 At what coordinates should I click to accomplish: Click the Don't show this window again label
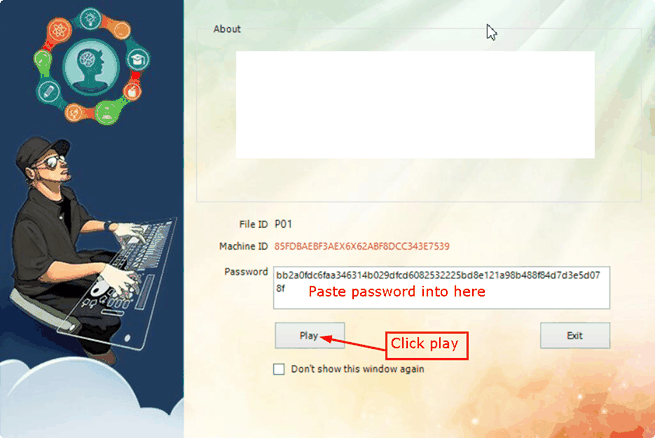pyautogui.click(x=358, y=369)
